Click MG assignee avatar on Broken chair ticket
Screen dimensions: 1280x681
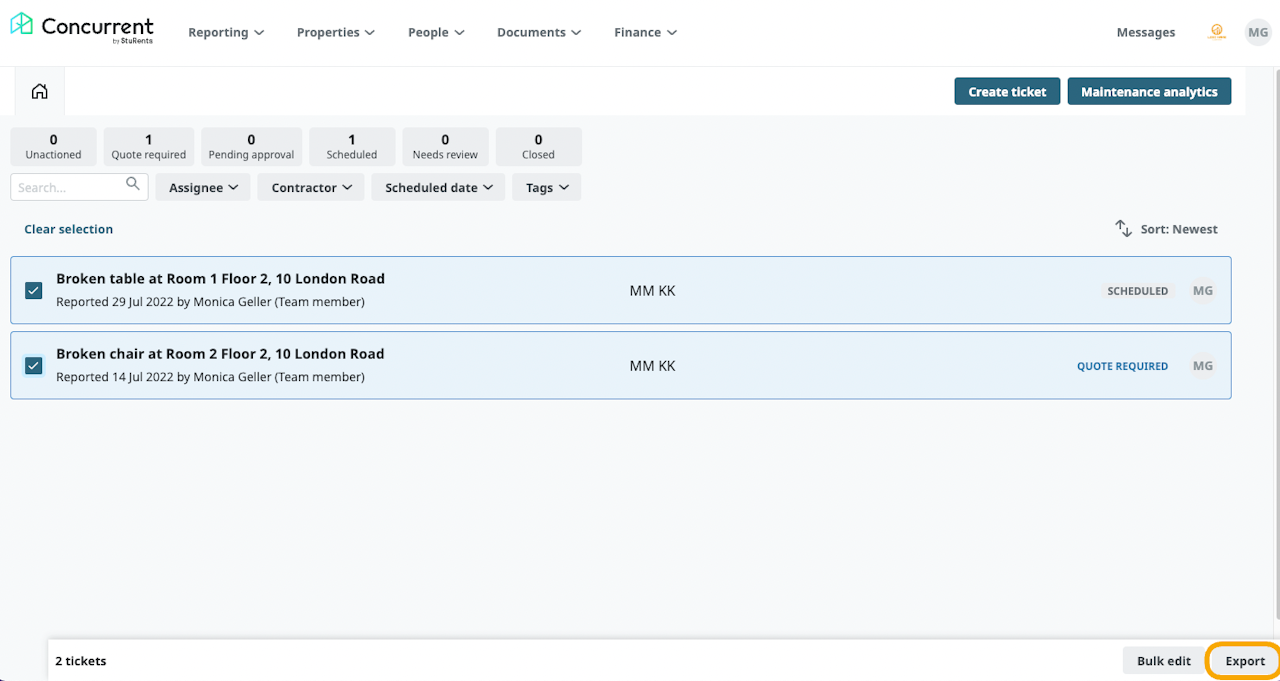pyautogui.click(x=1203, y=366)
